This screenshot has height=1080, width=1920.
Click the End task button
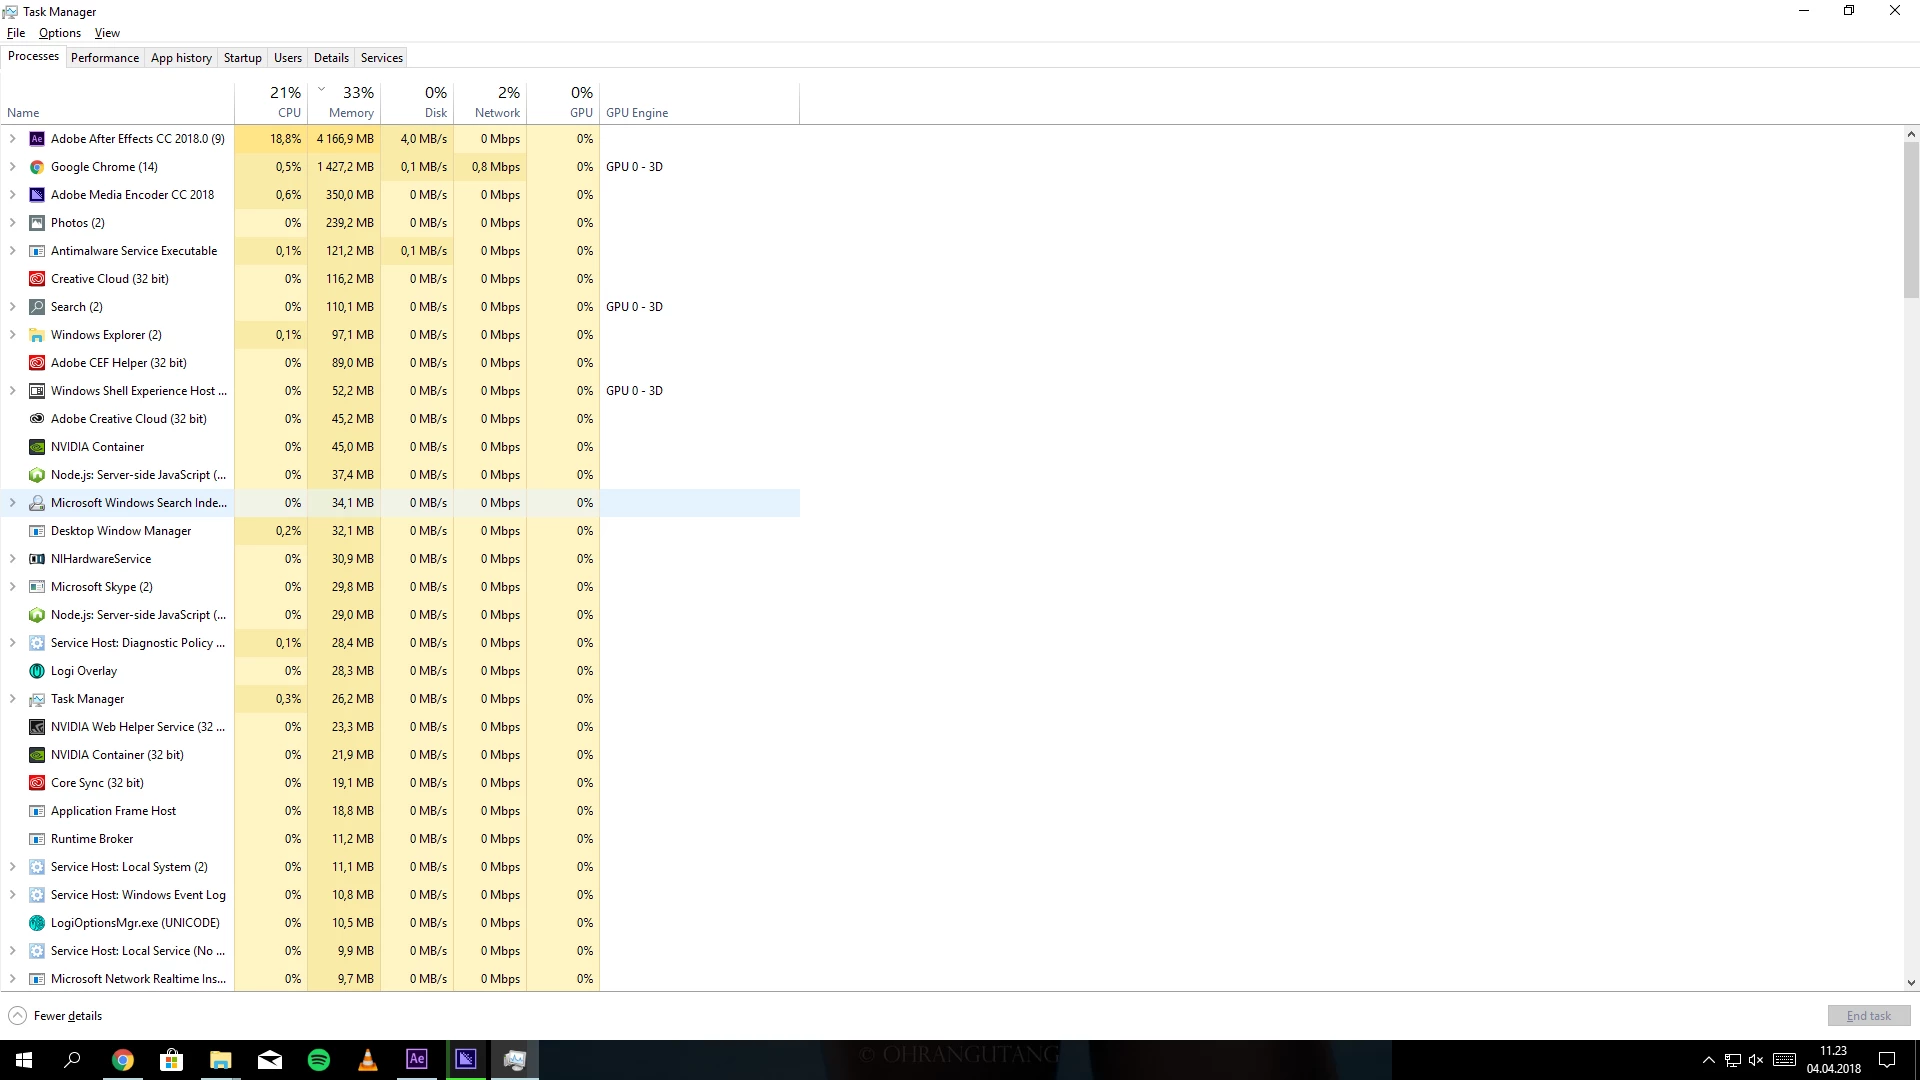point(1868,1016)
